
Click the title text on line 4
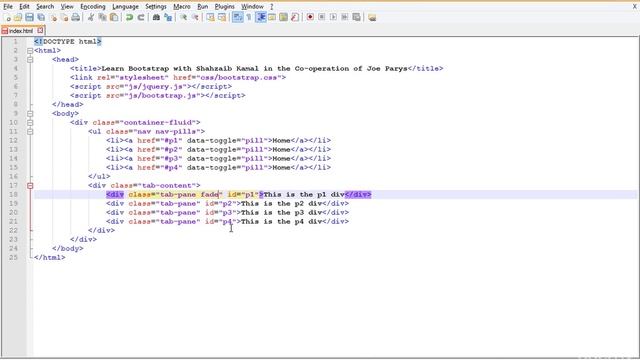254,69
